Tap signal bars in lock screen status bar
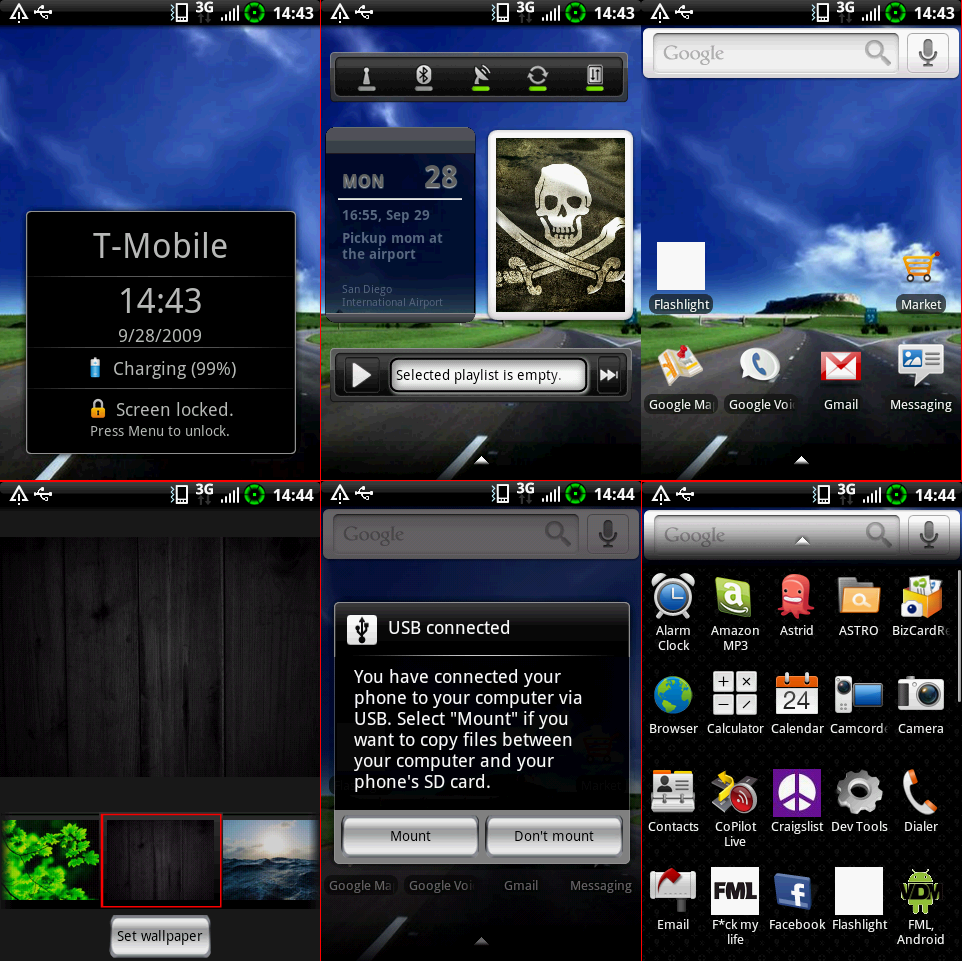 click(x=229, y=12)
